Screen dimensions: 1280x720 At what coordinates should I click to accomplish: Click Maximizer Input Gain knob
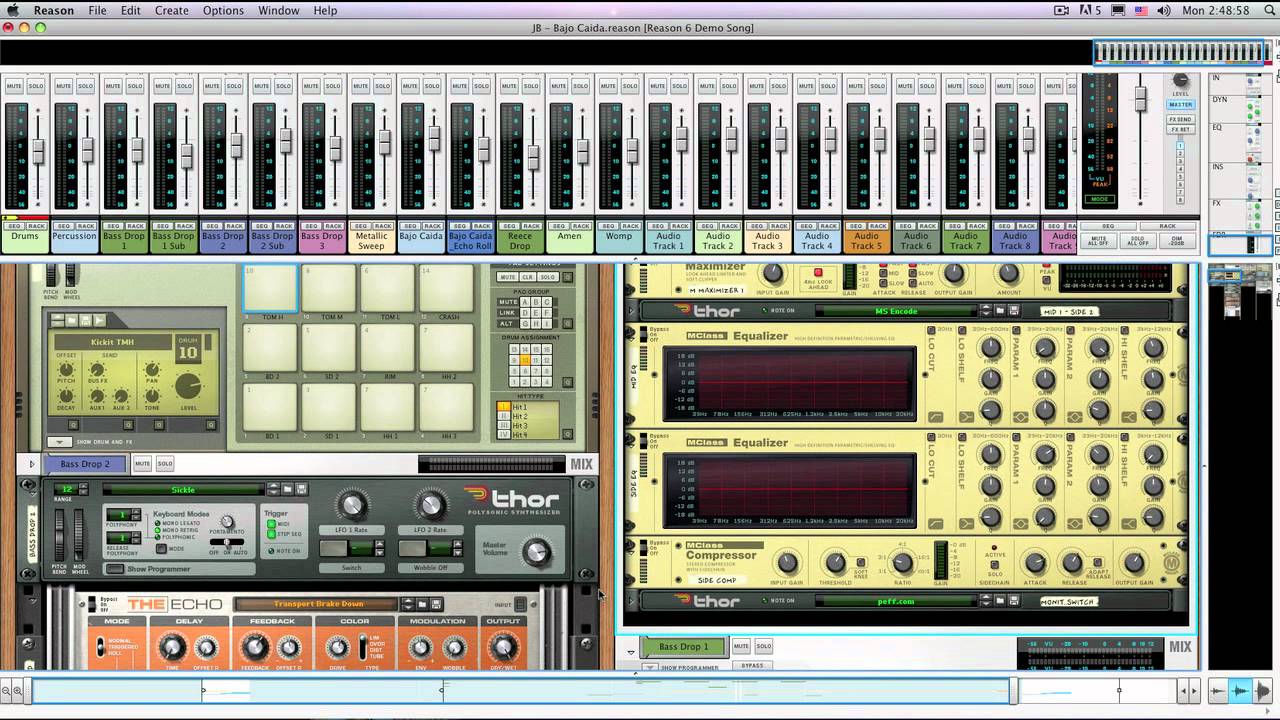[x=771, y=274]
